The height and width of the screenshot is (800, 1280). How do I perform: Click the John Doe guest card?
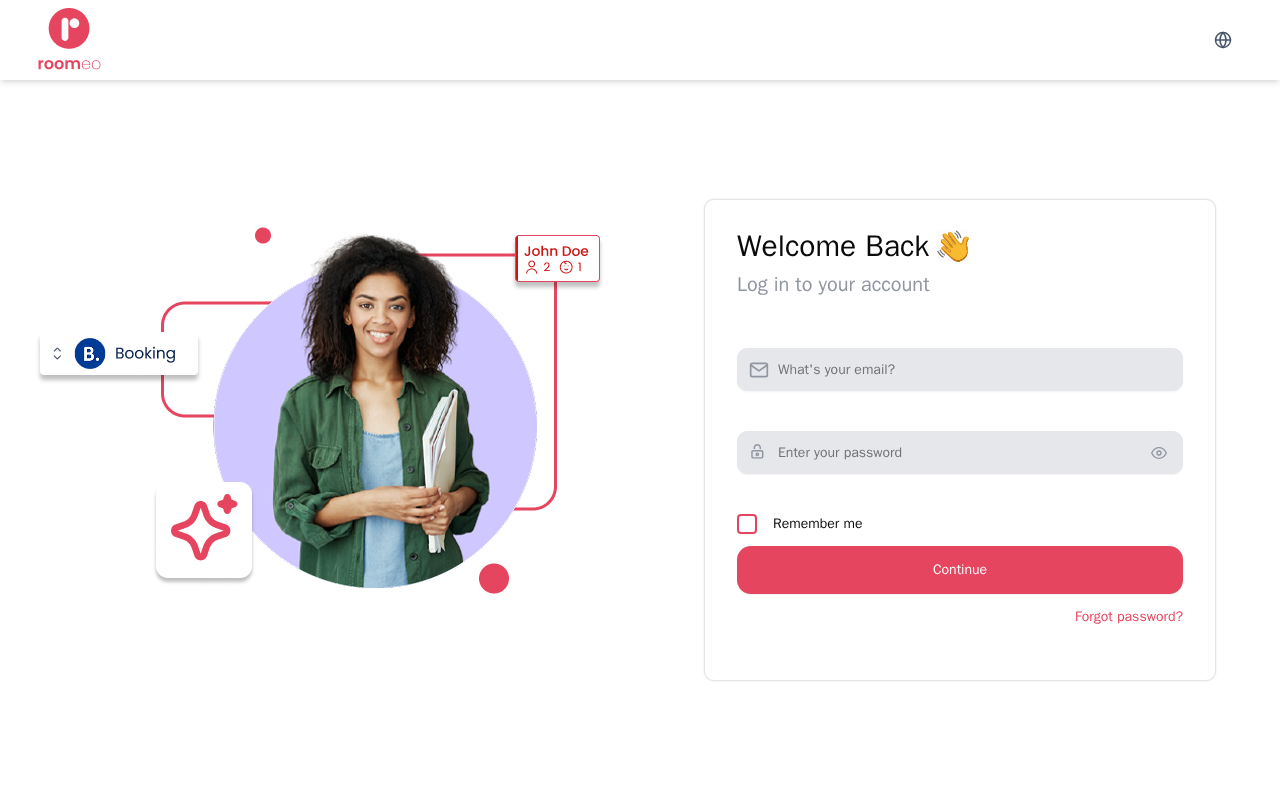tap(557, 259)
